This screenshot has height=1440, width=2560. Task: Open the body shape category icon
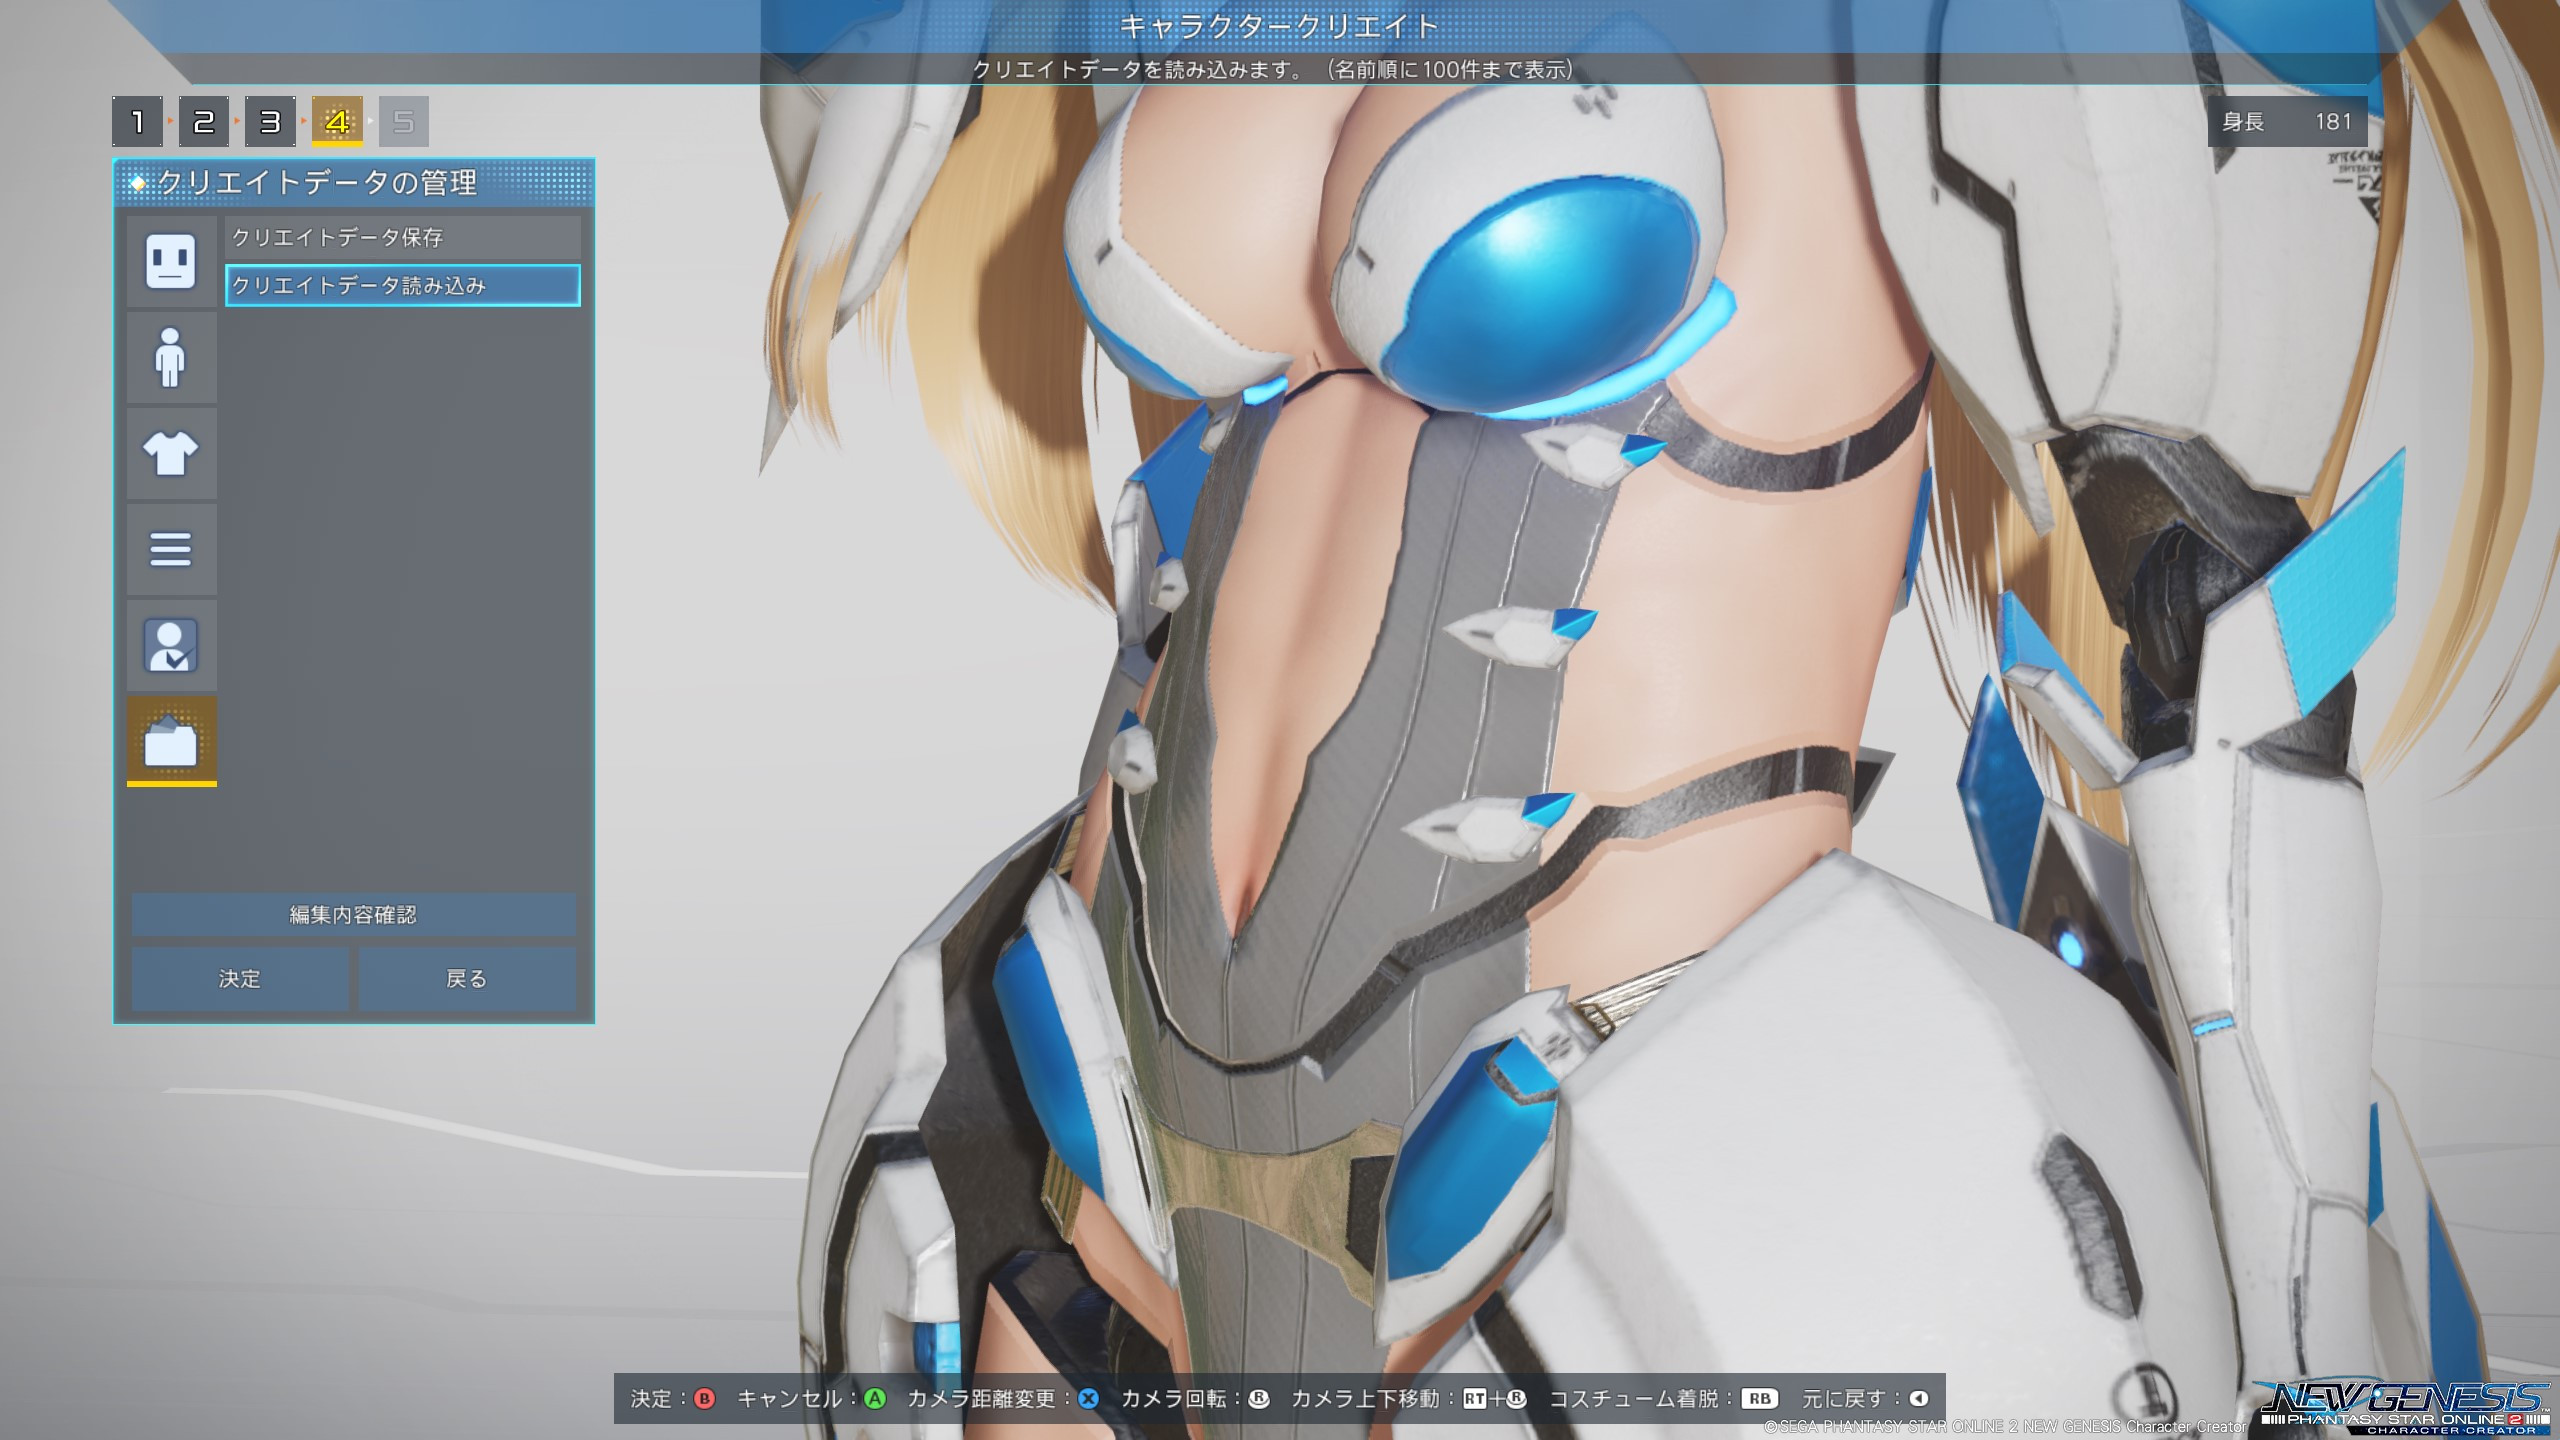171,357
